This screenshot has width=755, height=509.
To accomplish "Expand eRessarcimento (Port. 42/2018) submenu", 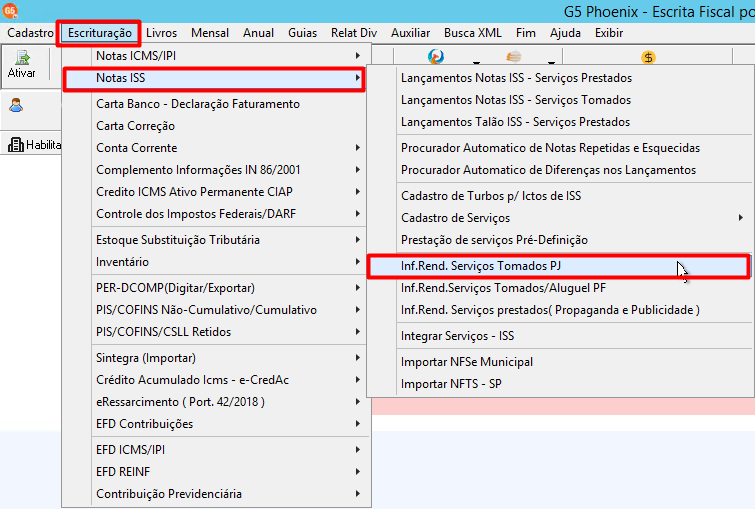I will pyautogui.click(x=216, y=402).
